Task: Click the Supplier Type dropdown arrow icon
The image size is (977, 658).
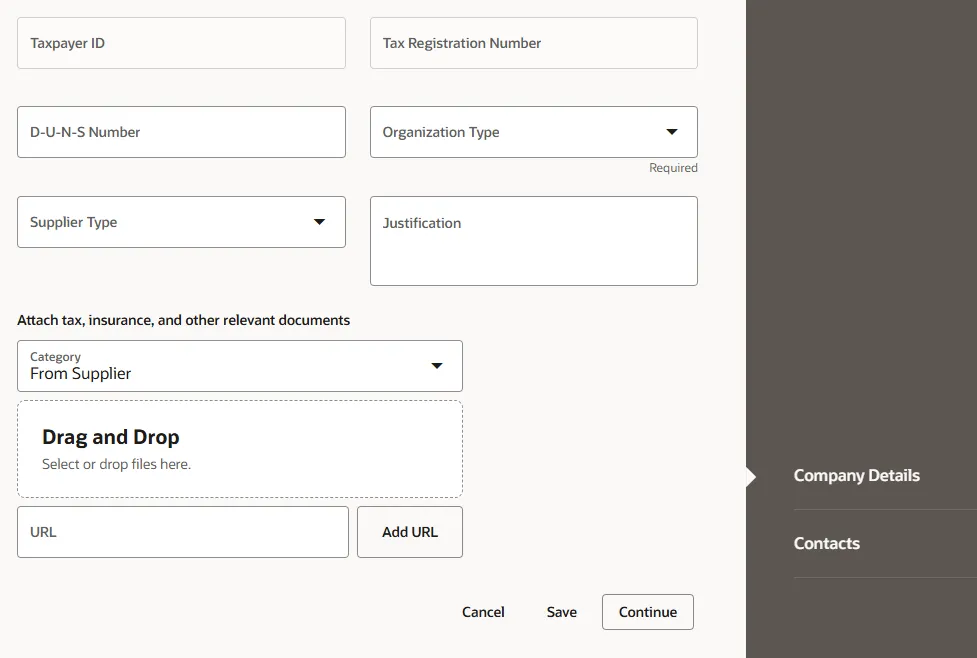Action: (320, 222)
